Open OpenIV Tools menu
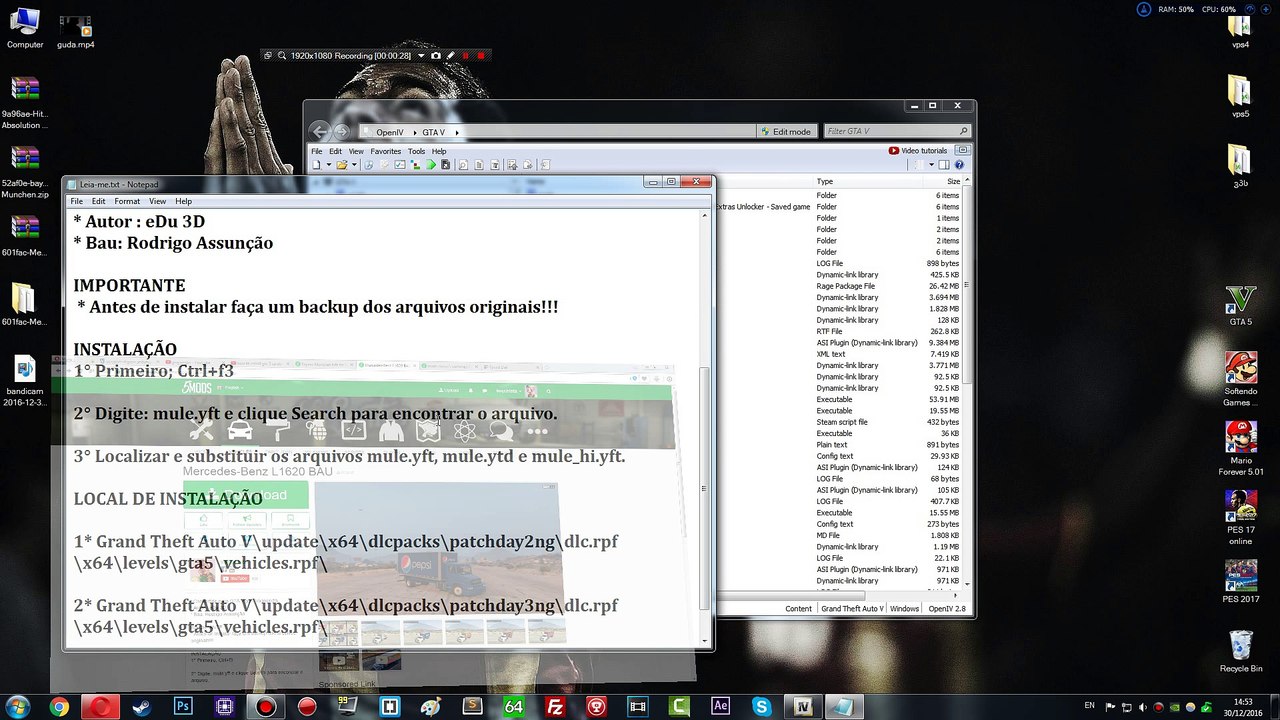The image size is (1280, 720). [x=416, y=151]
